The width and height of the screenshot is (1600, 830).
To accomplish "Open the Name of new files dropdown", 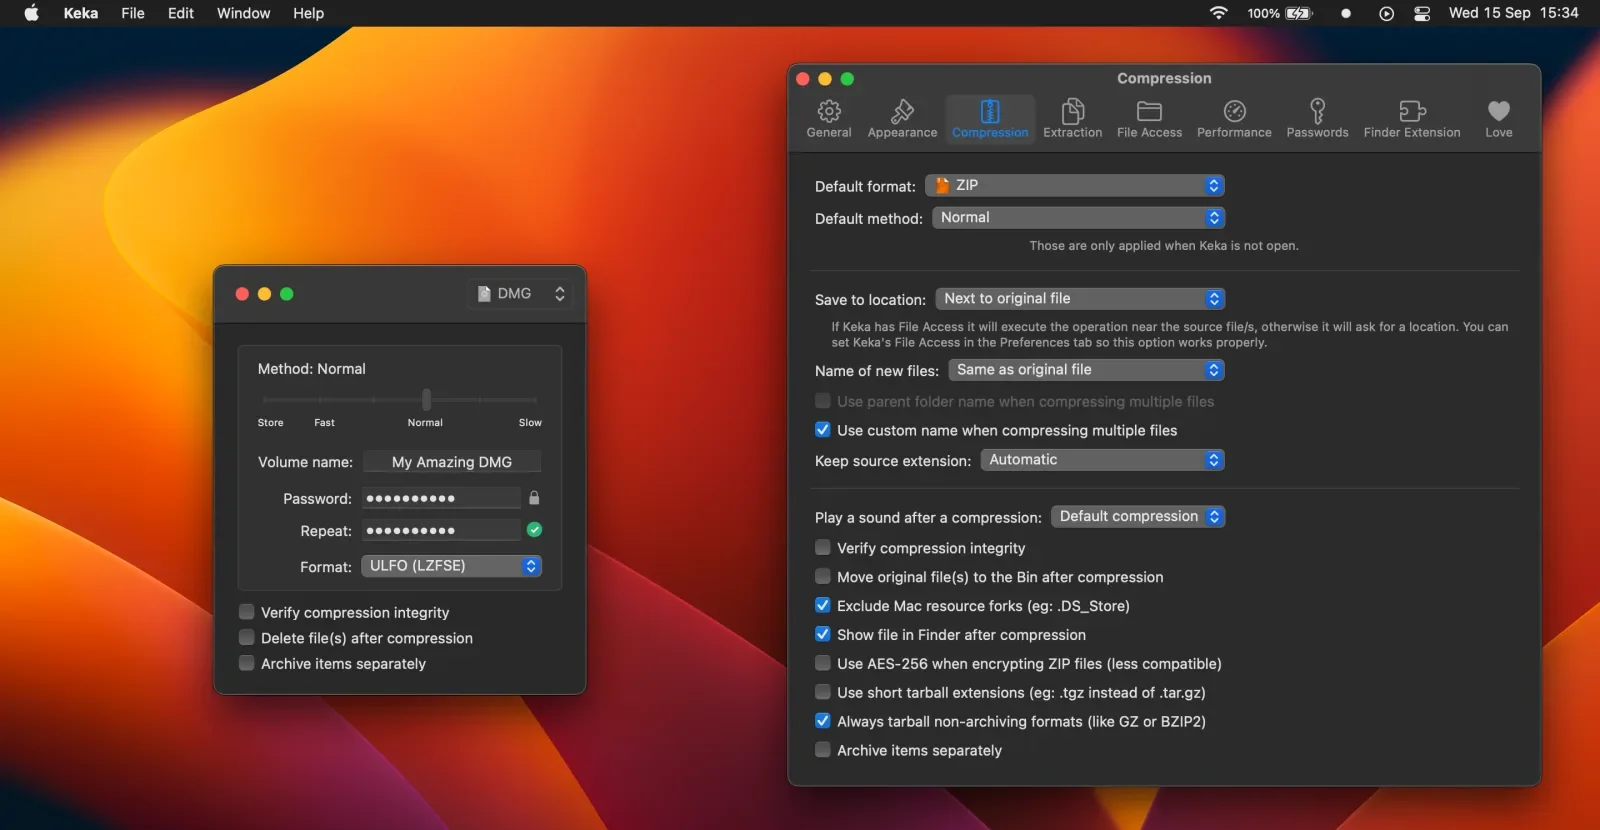I will click(x=1086, y=370).
